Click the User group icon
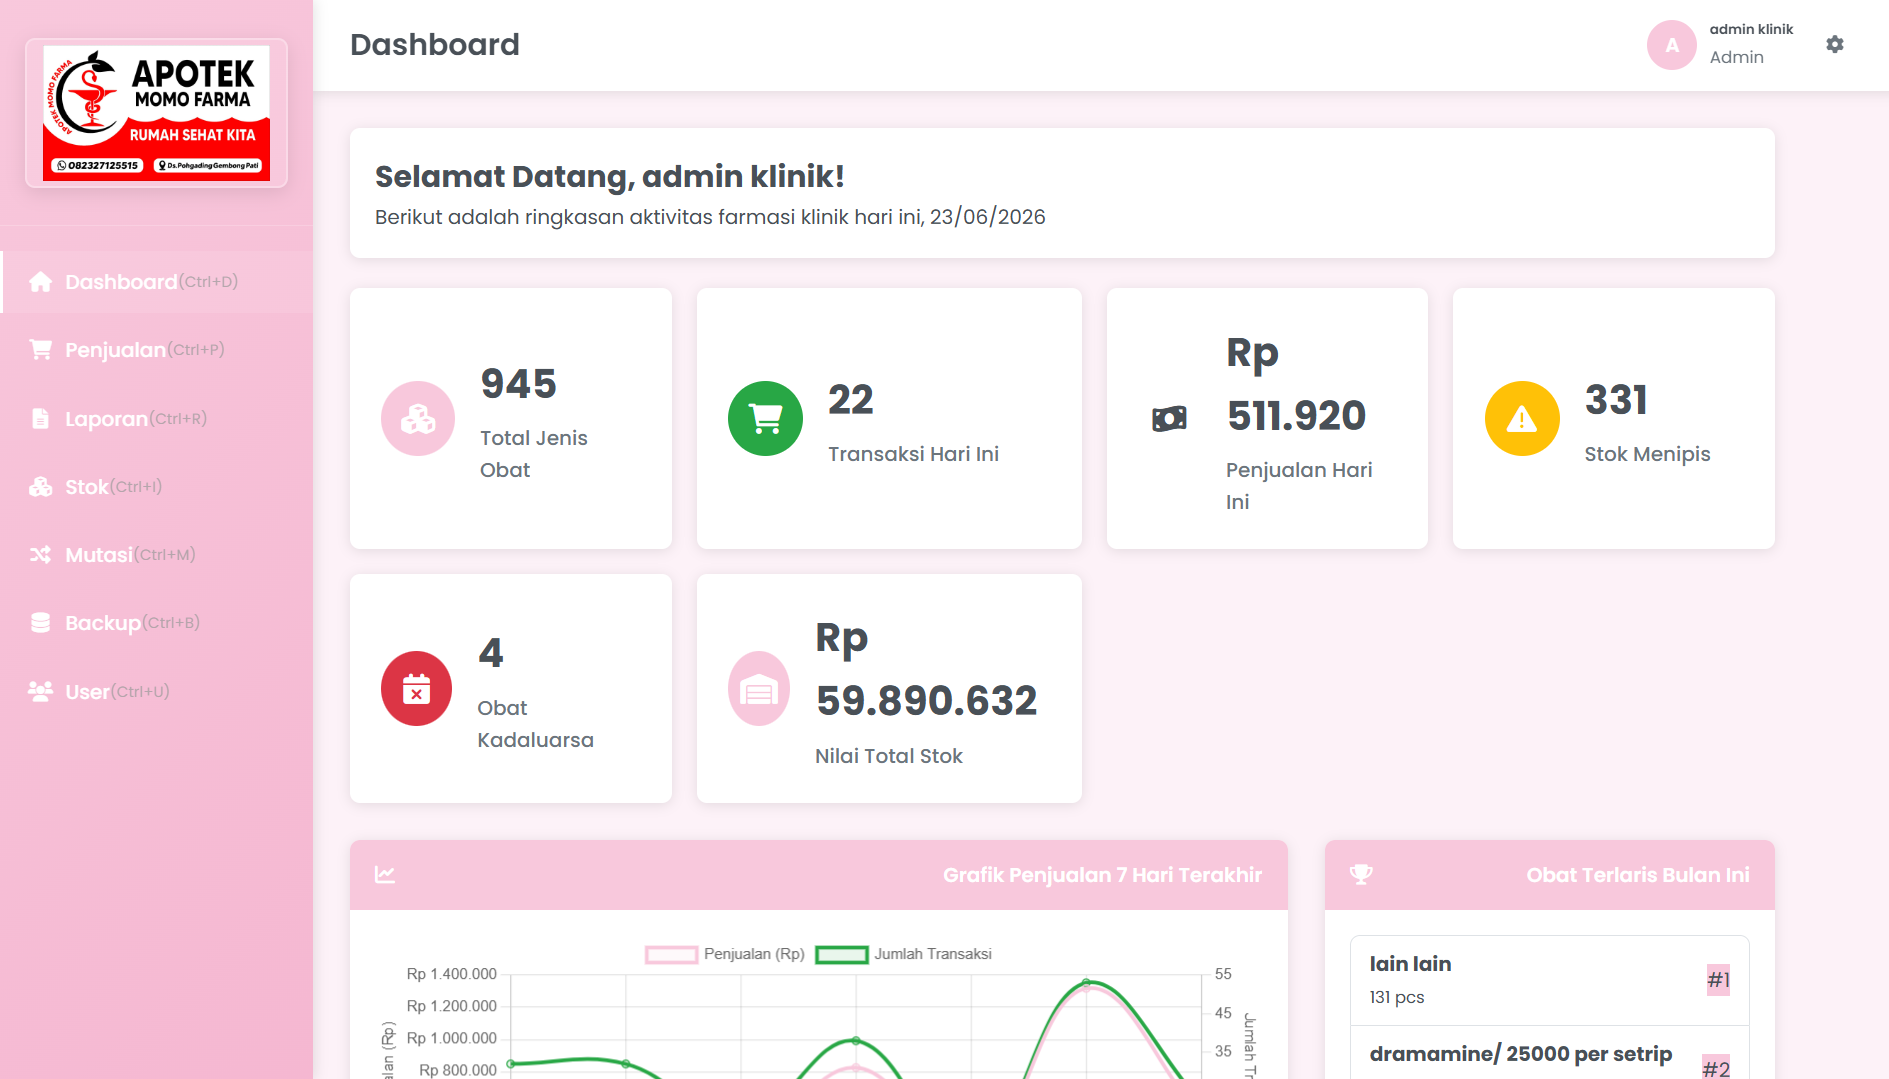Image resolution: width=1889 pixels, height=1079 pixels. tap(40, 692)
